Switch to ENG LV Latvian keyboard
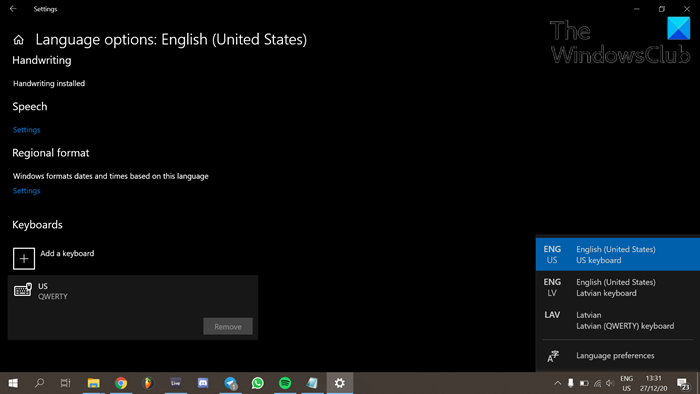Viewport: 700px width, 394px height. (x=617, y=287)
